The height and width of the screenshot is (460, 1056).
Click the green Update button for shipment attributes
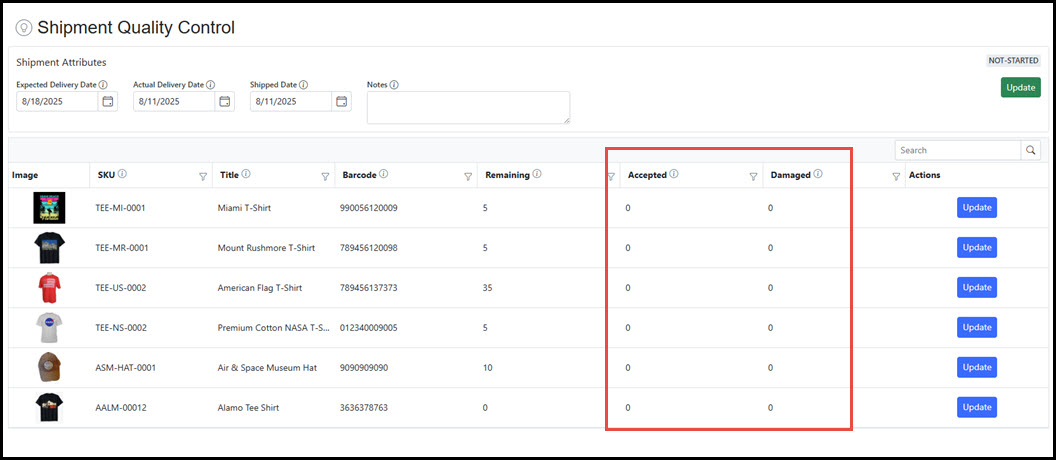click(x=1020, y=87)
